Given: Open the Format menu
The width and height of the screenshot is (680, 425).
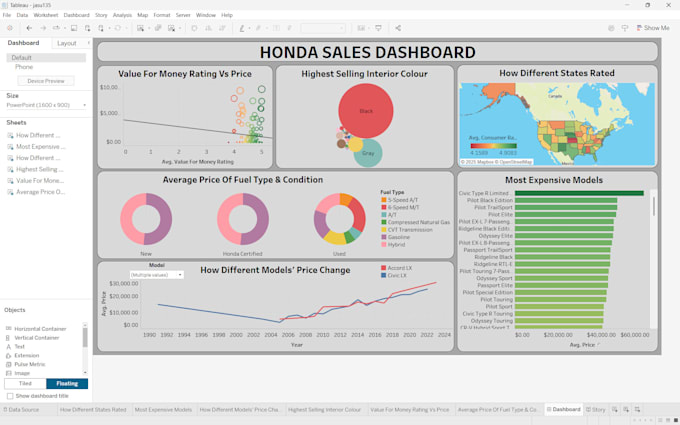Looking at the screenshot, I should 162,15.
